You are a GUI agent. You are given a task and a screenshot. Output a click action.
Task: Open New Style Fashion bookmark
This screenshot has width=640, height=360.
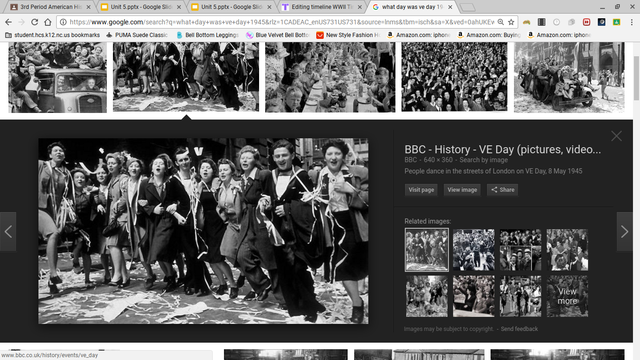[348, 35]
